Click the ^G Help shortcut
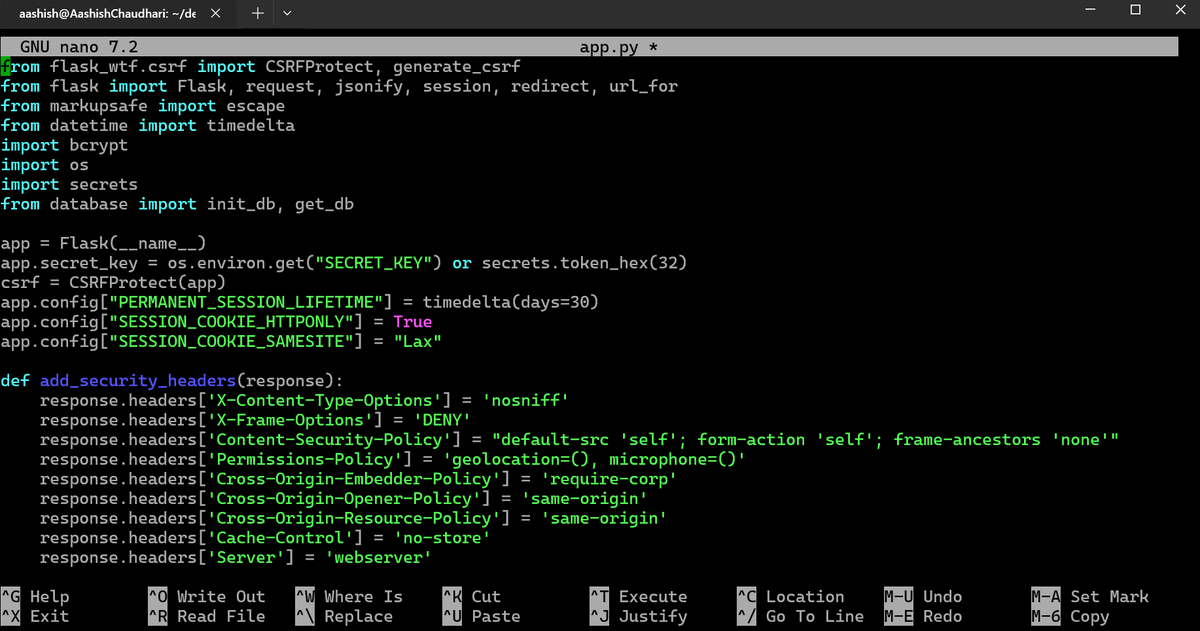Image resolution: width=1200 pixels, height=631 pixels. [x=36, y=597]
